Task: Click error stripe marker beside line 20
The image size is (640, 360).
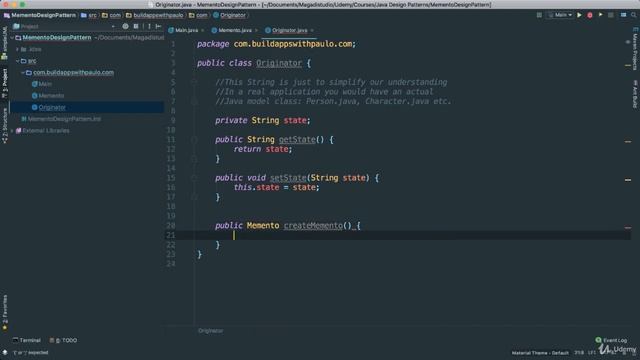Action: click(628, 227)
